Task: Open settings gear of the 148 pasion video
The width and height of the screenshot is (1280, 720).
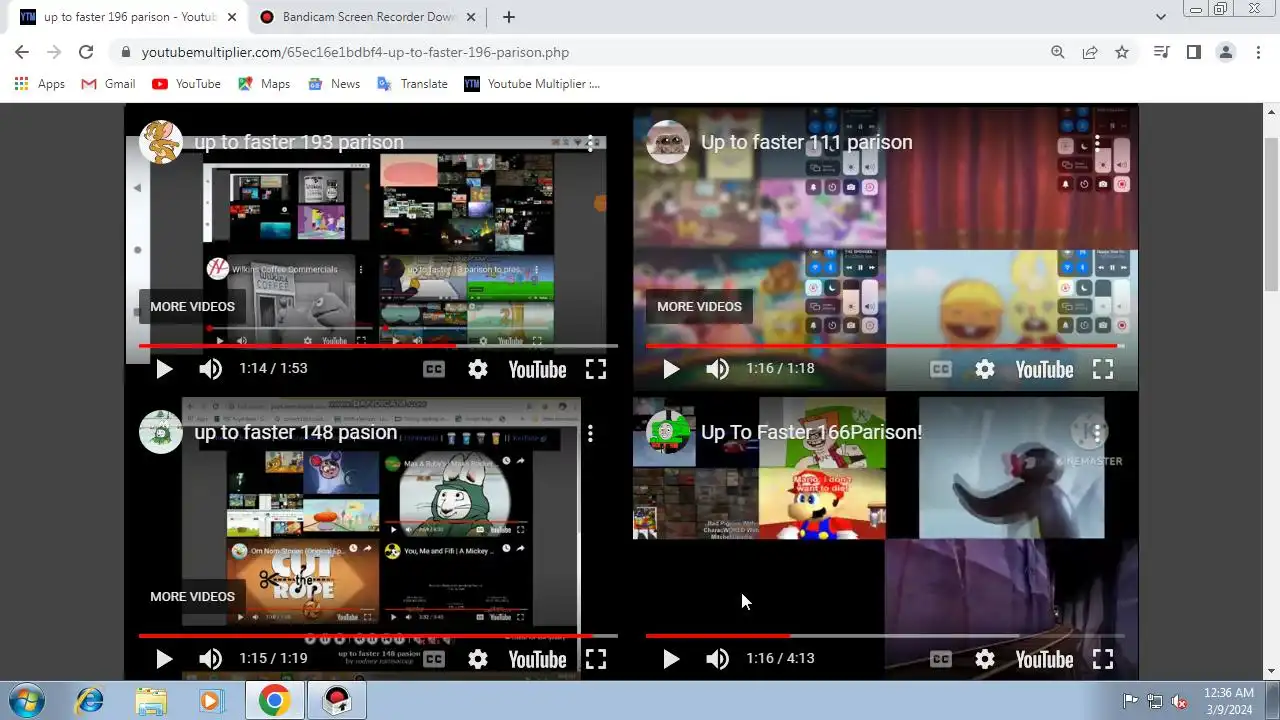Action: point(478,659)
